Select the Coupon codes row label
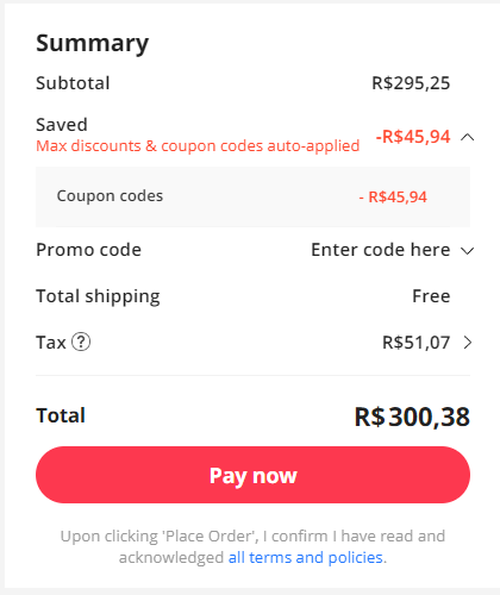The width and height of the screenshot is (500, 595). point(110,196)
